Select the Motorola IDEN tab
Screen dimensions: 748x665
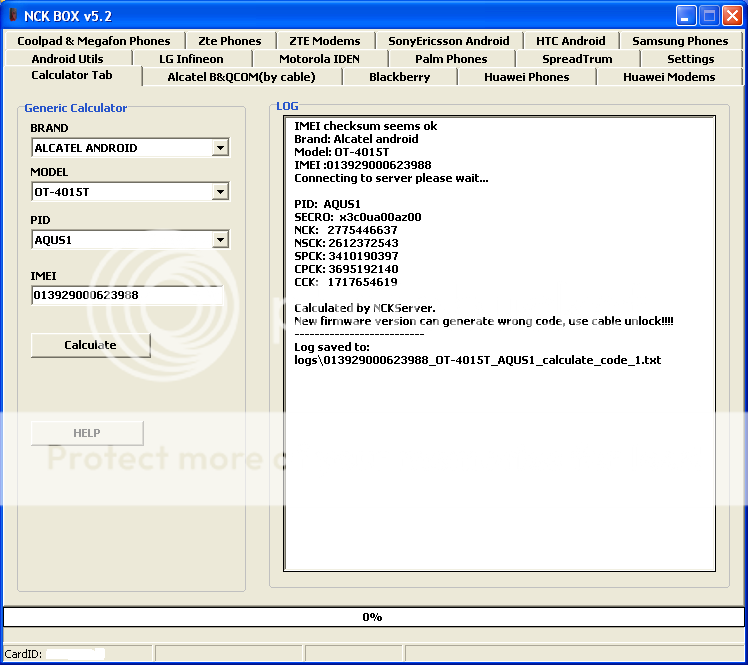click(319, 59)
